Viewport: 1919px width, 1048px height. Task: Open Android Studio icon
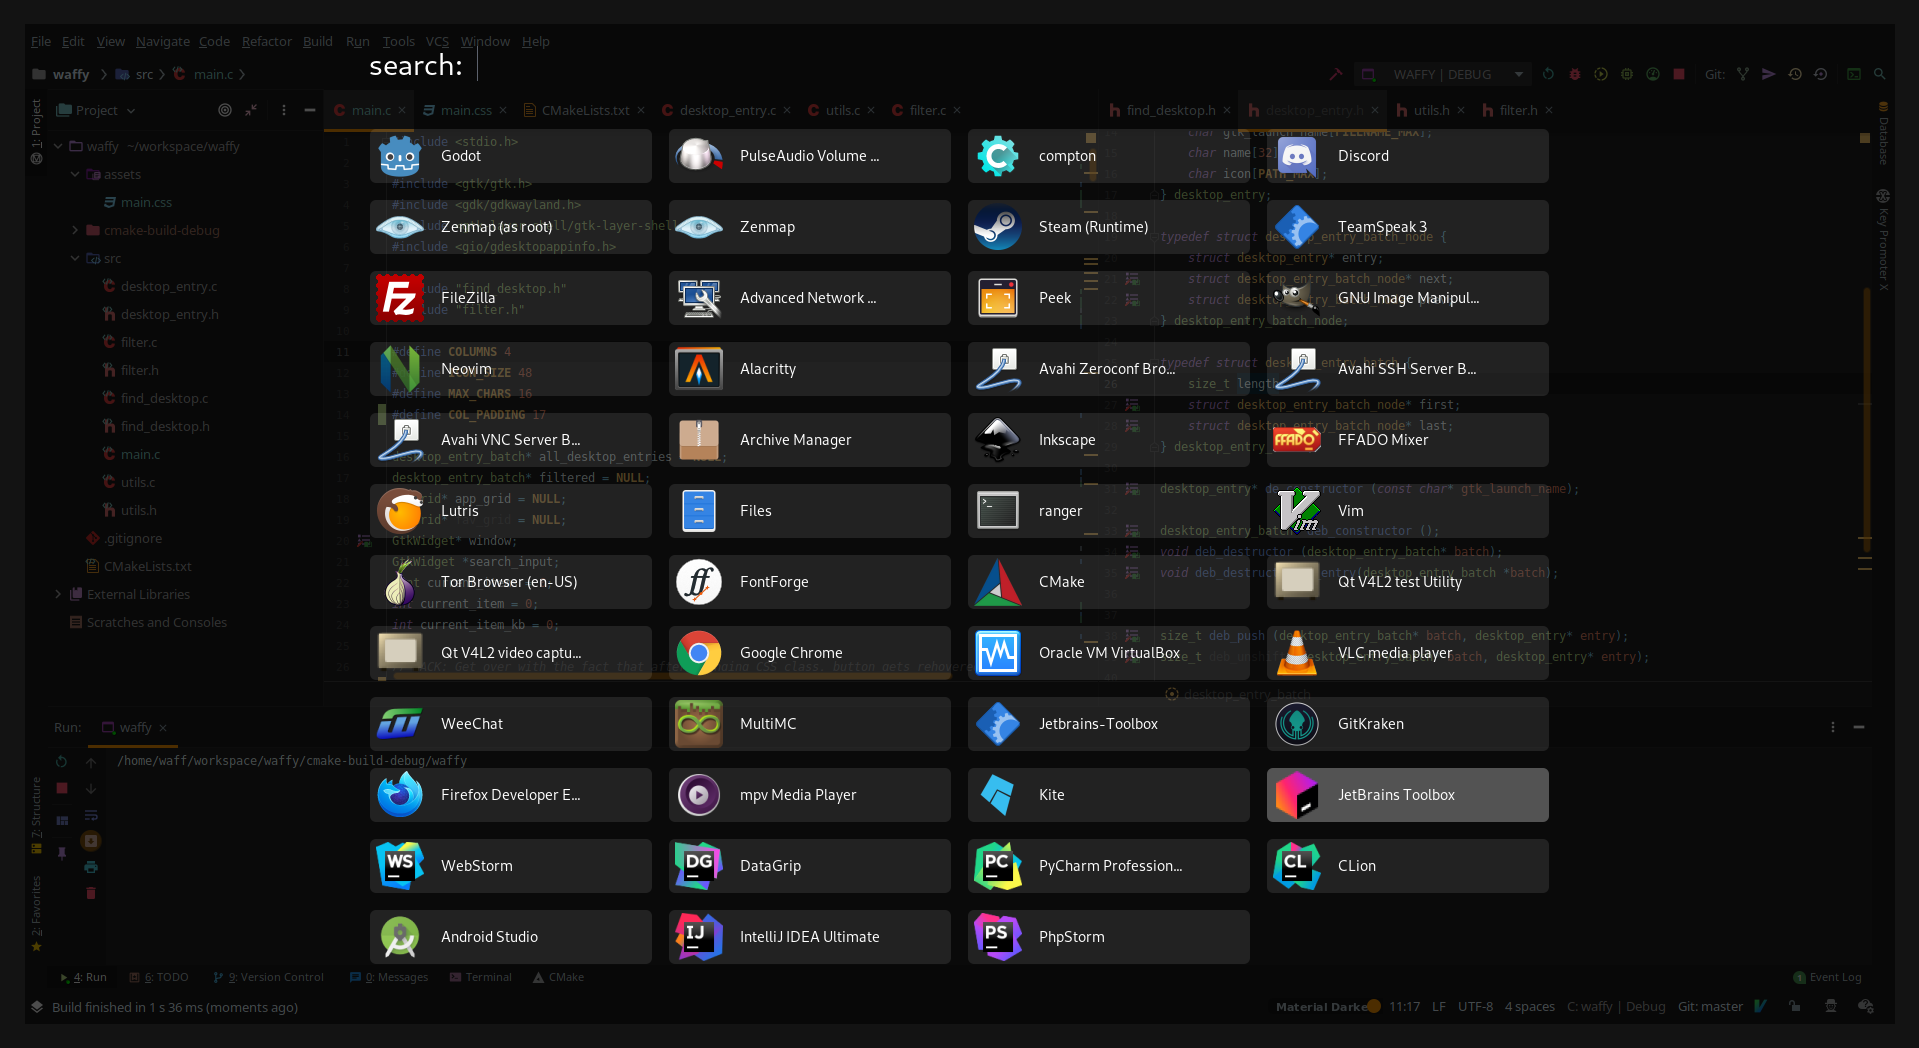click(x=399, y=937)
